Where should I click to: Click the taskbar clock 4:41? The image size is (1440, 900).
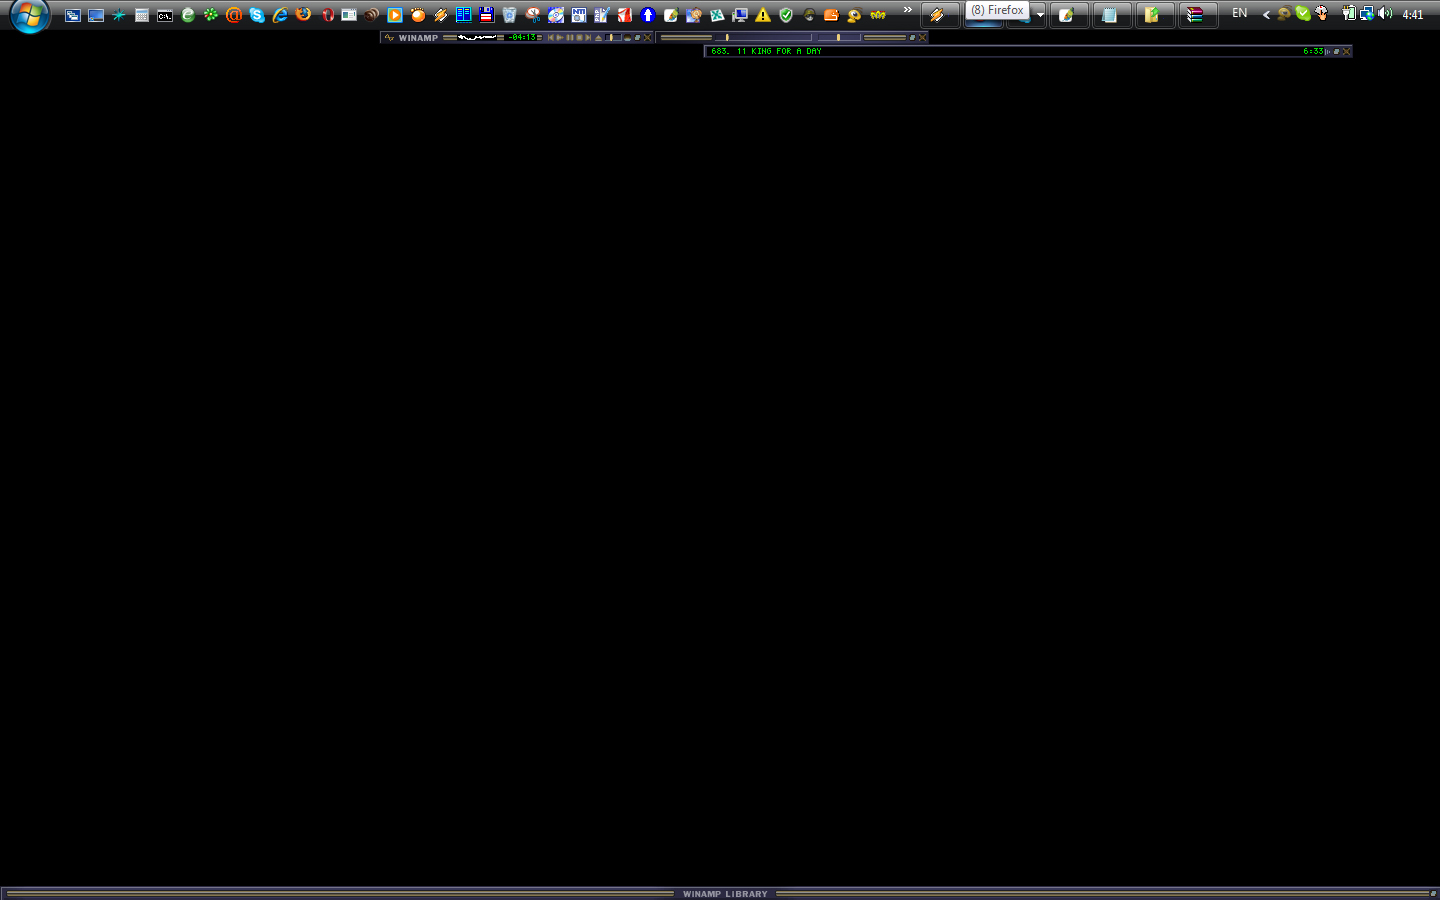(1413, 14)
